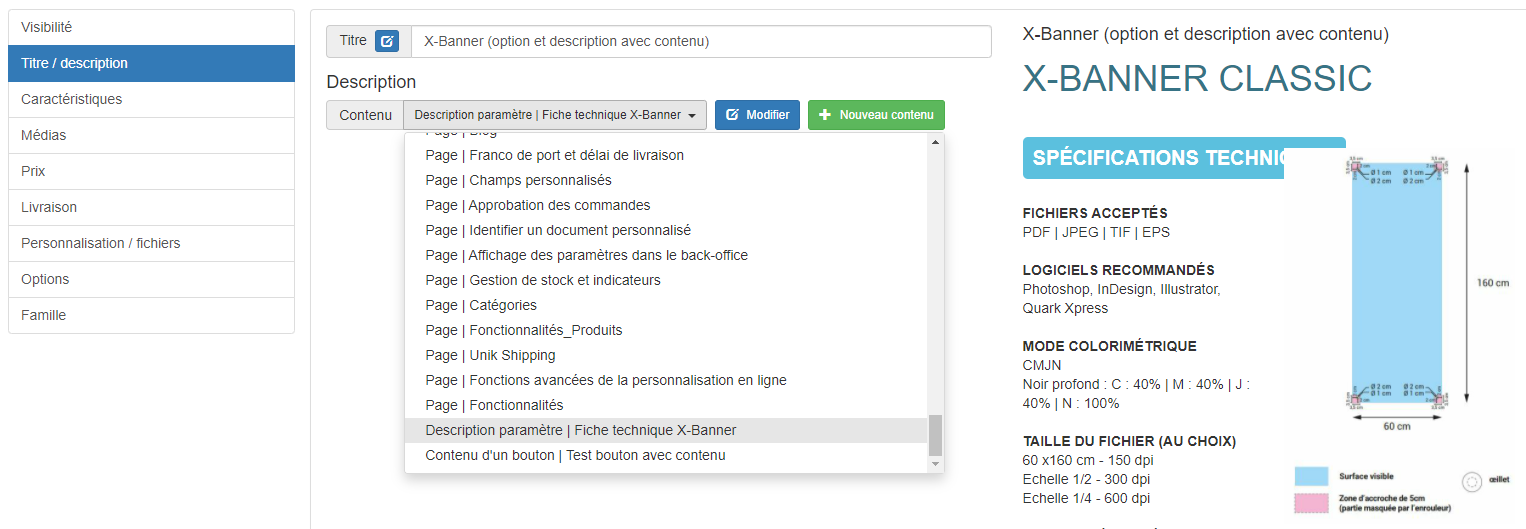Go to the Médias section
Viewport: 1526px width, 529px height.
(x=151, y=135)
